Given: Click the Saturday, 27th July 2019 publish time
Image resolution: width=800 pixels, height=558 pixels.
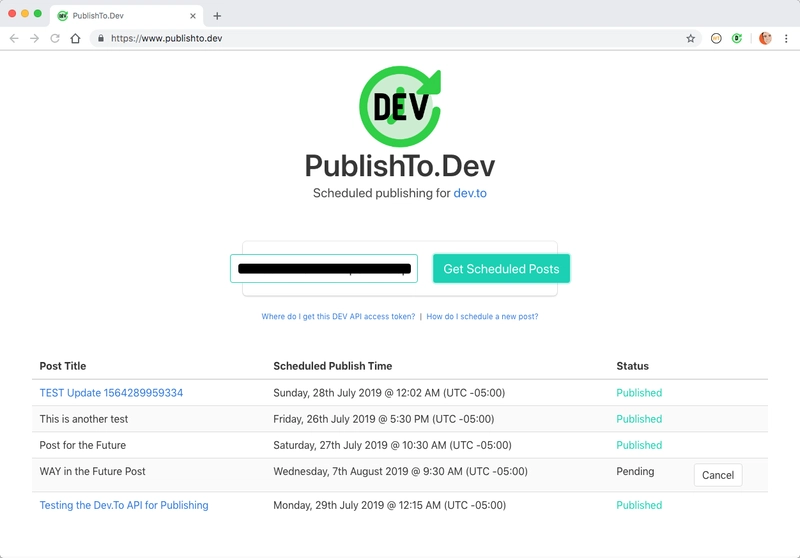Looking at the screenshot, I should pos(392,445).
